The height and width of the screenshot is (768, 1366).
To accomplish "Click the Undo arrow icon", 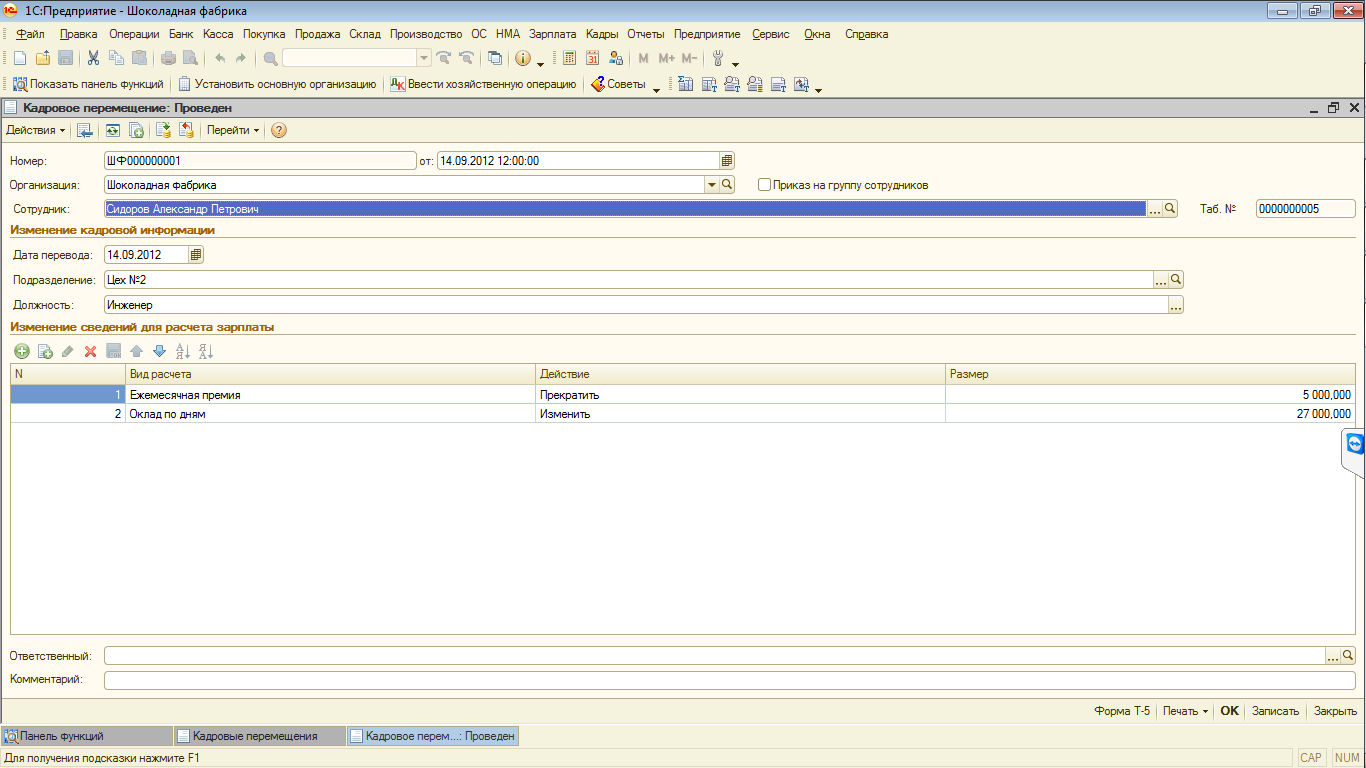I will pyautogui.click(x=220, y=58).
